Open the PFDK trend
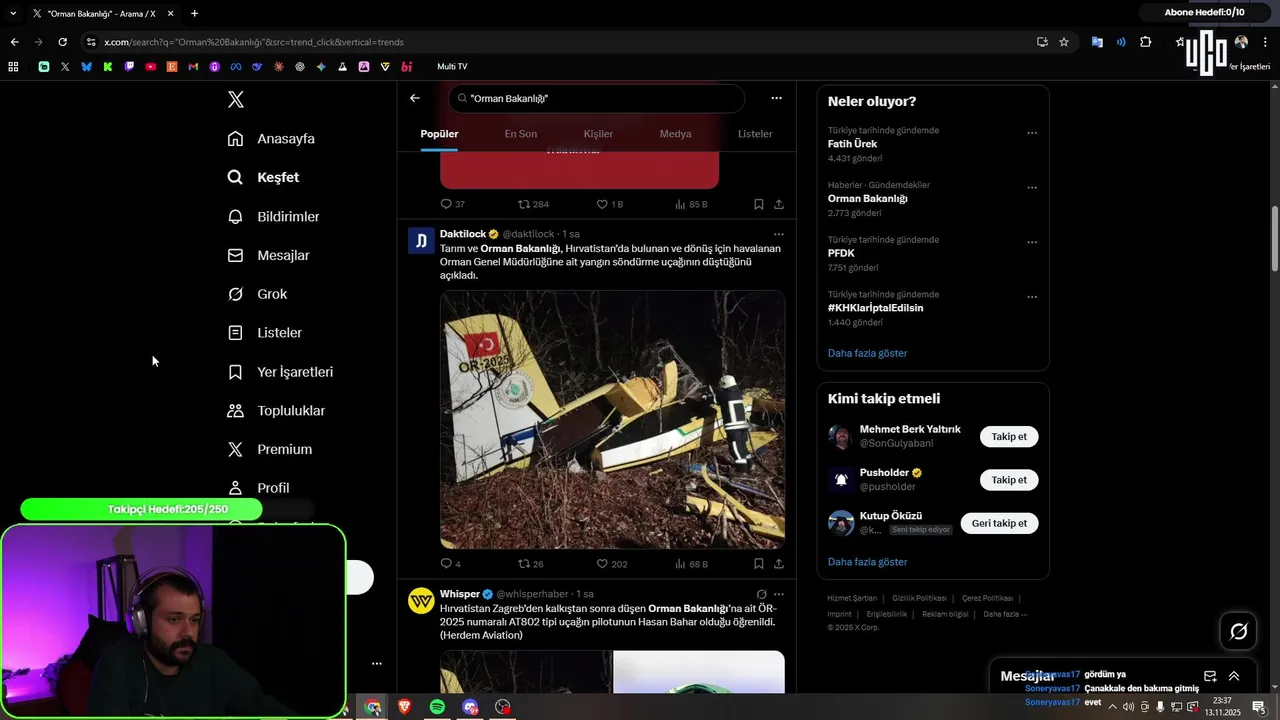 coord(841,253)
